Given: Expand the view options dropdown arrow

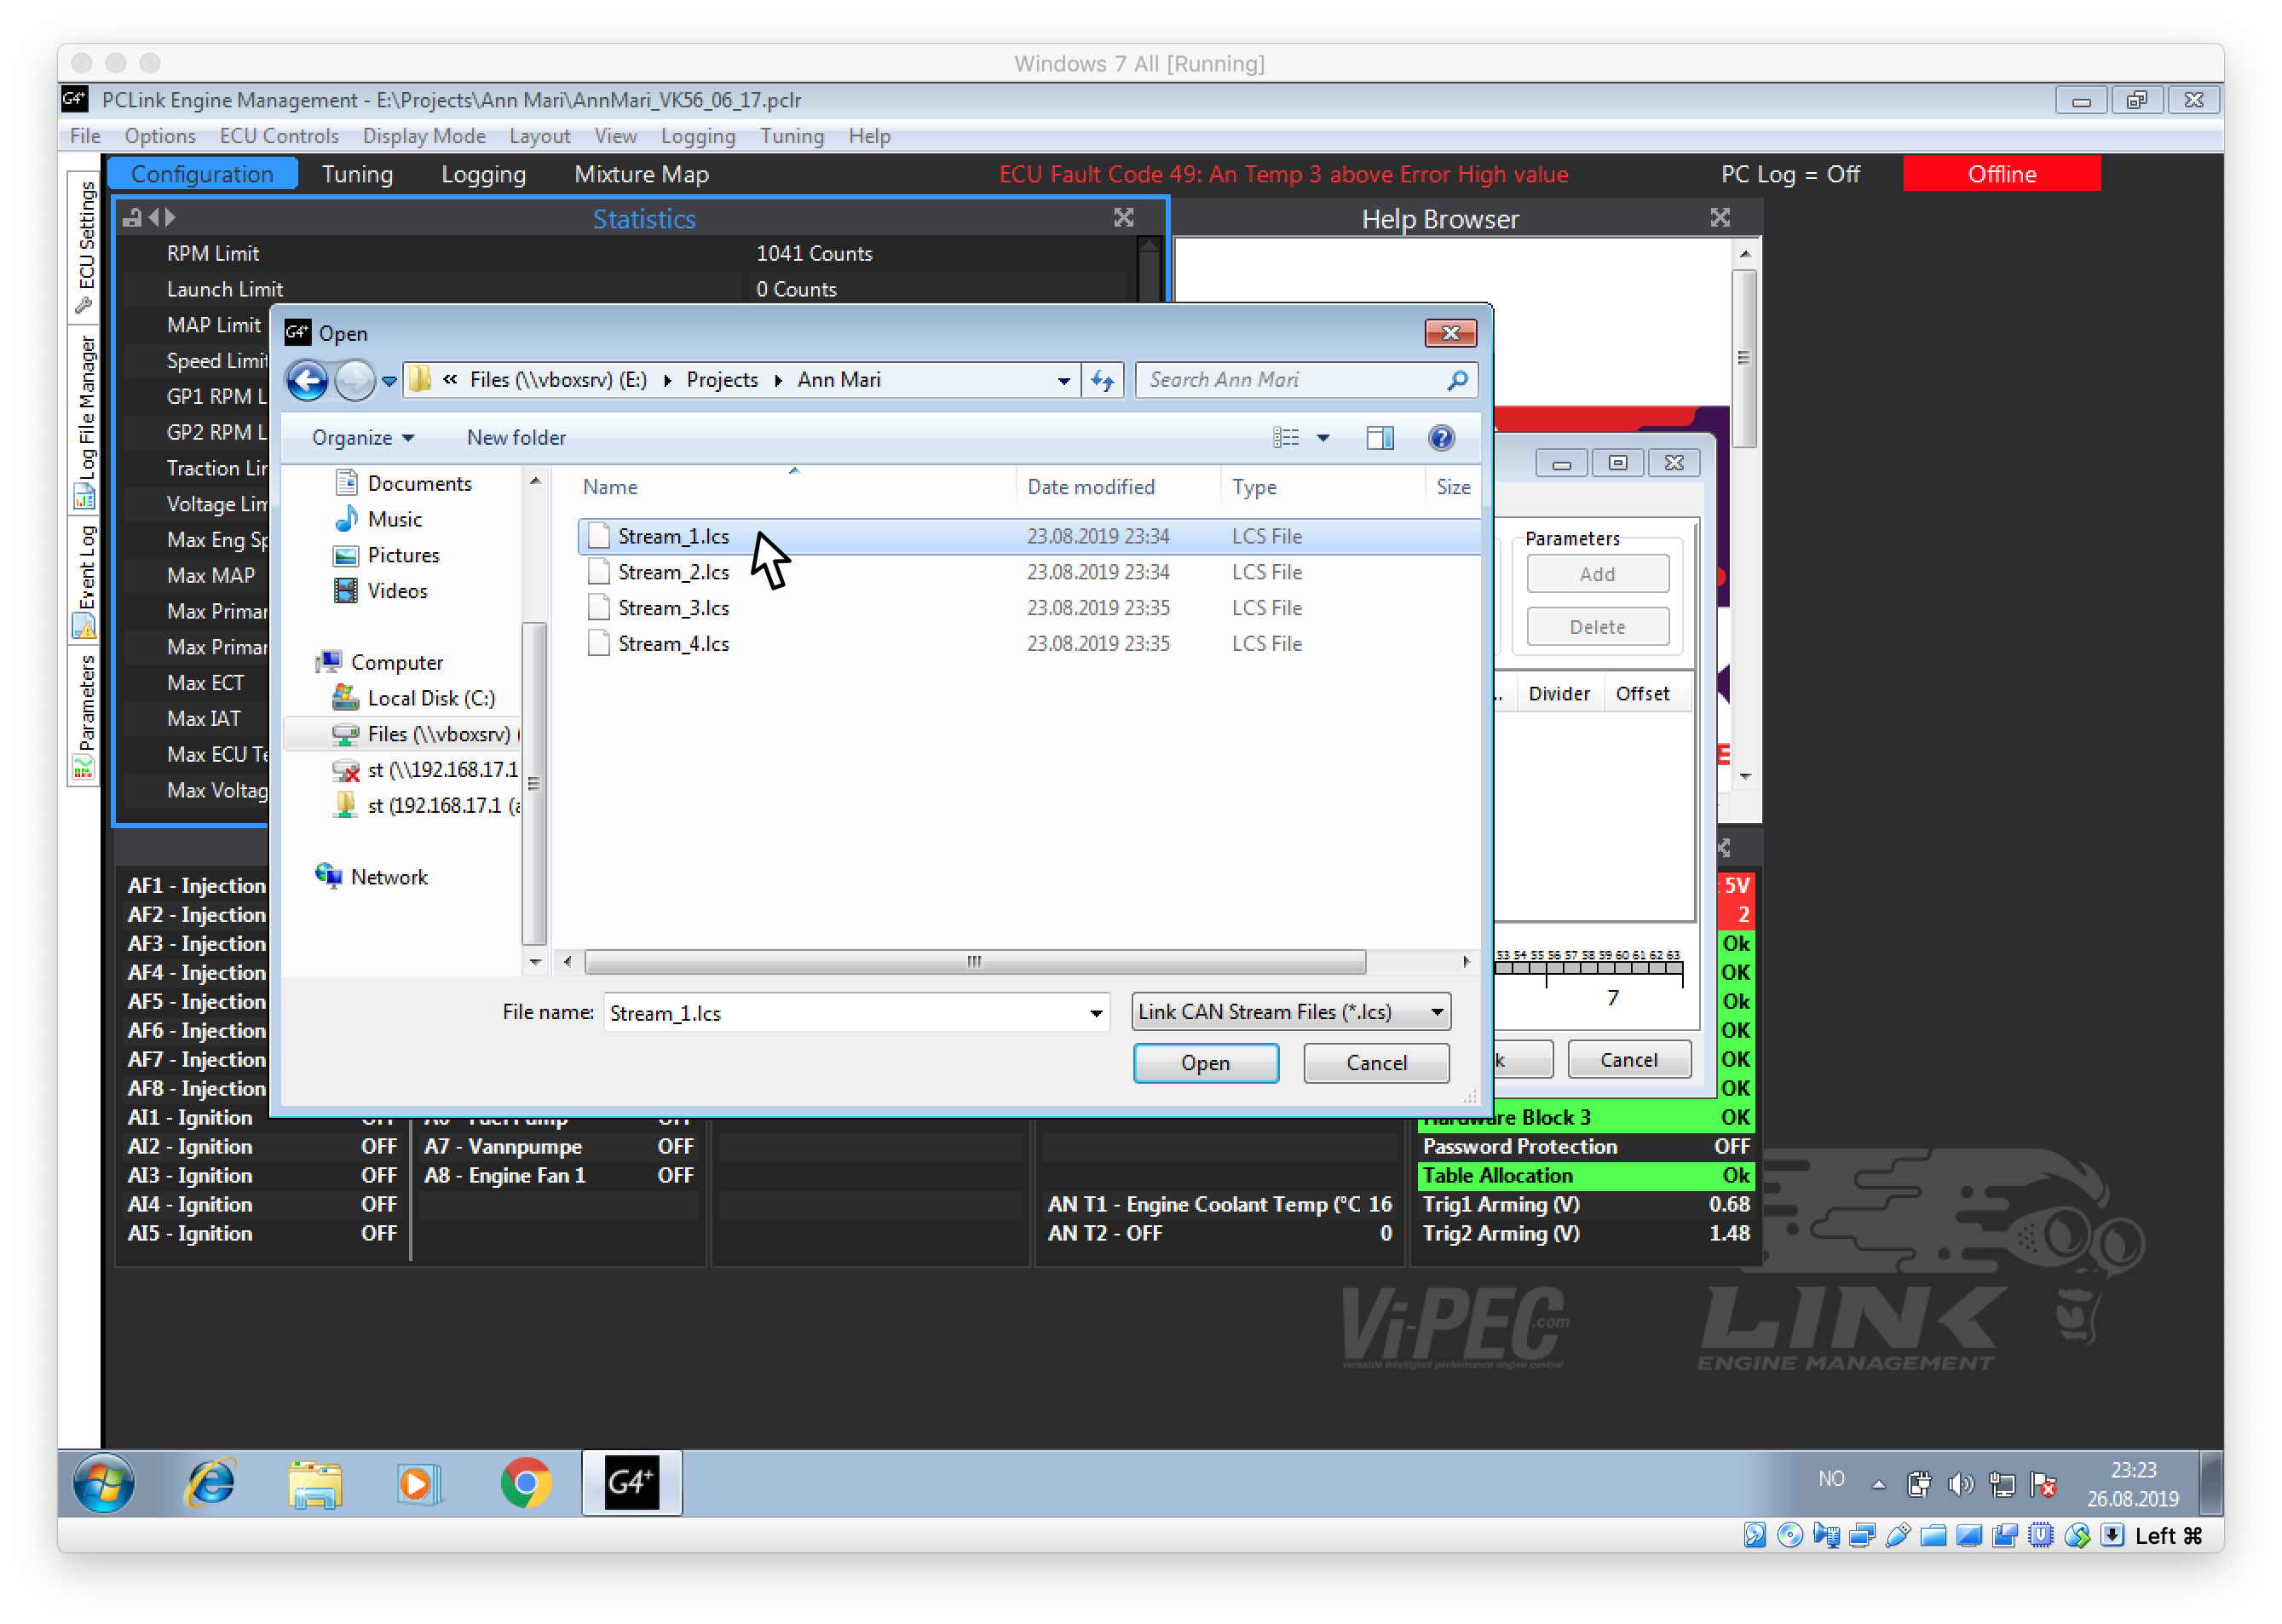Looking at the screenshot, I should (x=1323, y=438).
